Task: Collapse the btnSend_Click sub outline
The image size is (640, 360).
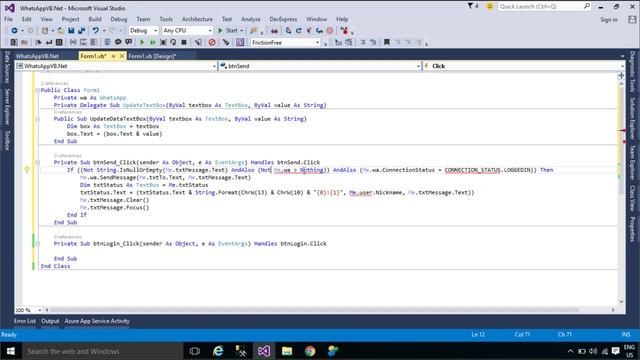Action: coord(38,162)
